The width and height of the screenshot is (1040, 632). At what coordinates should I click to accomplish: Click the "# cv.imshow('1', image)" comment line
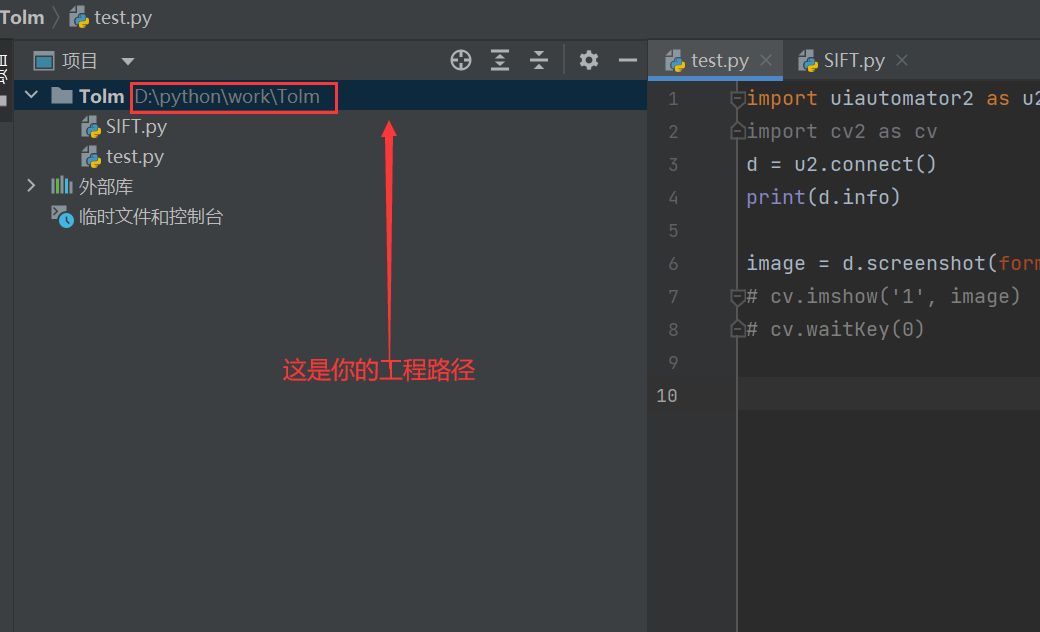click(883, 296)
